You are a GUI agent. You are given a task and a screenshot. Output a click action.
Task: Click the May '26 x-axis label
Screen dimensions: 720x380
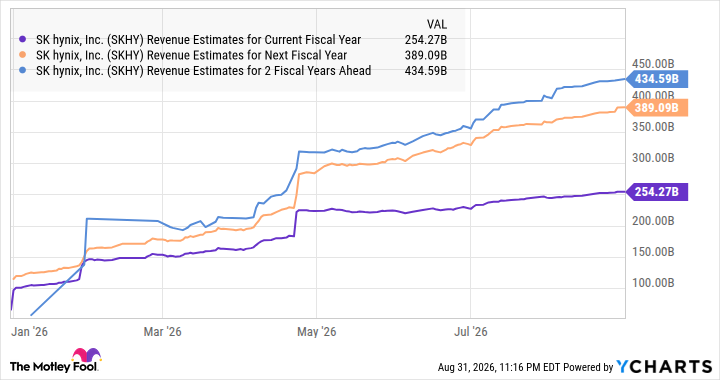[x=316, y=331]
